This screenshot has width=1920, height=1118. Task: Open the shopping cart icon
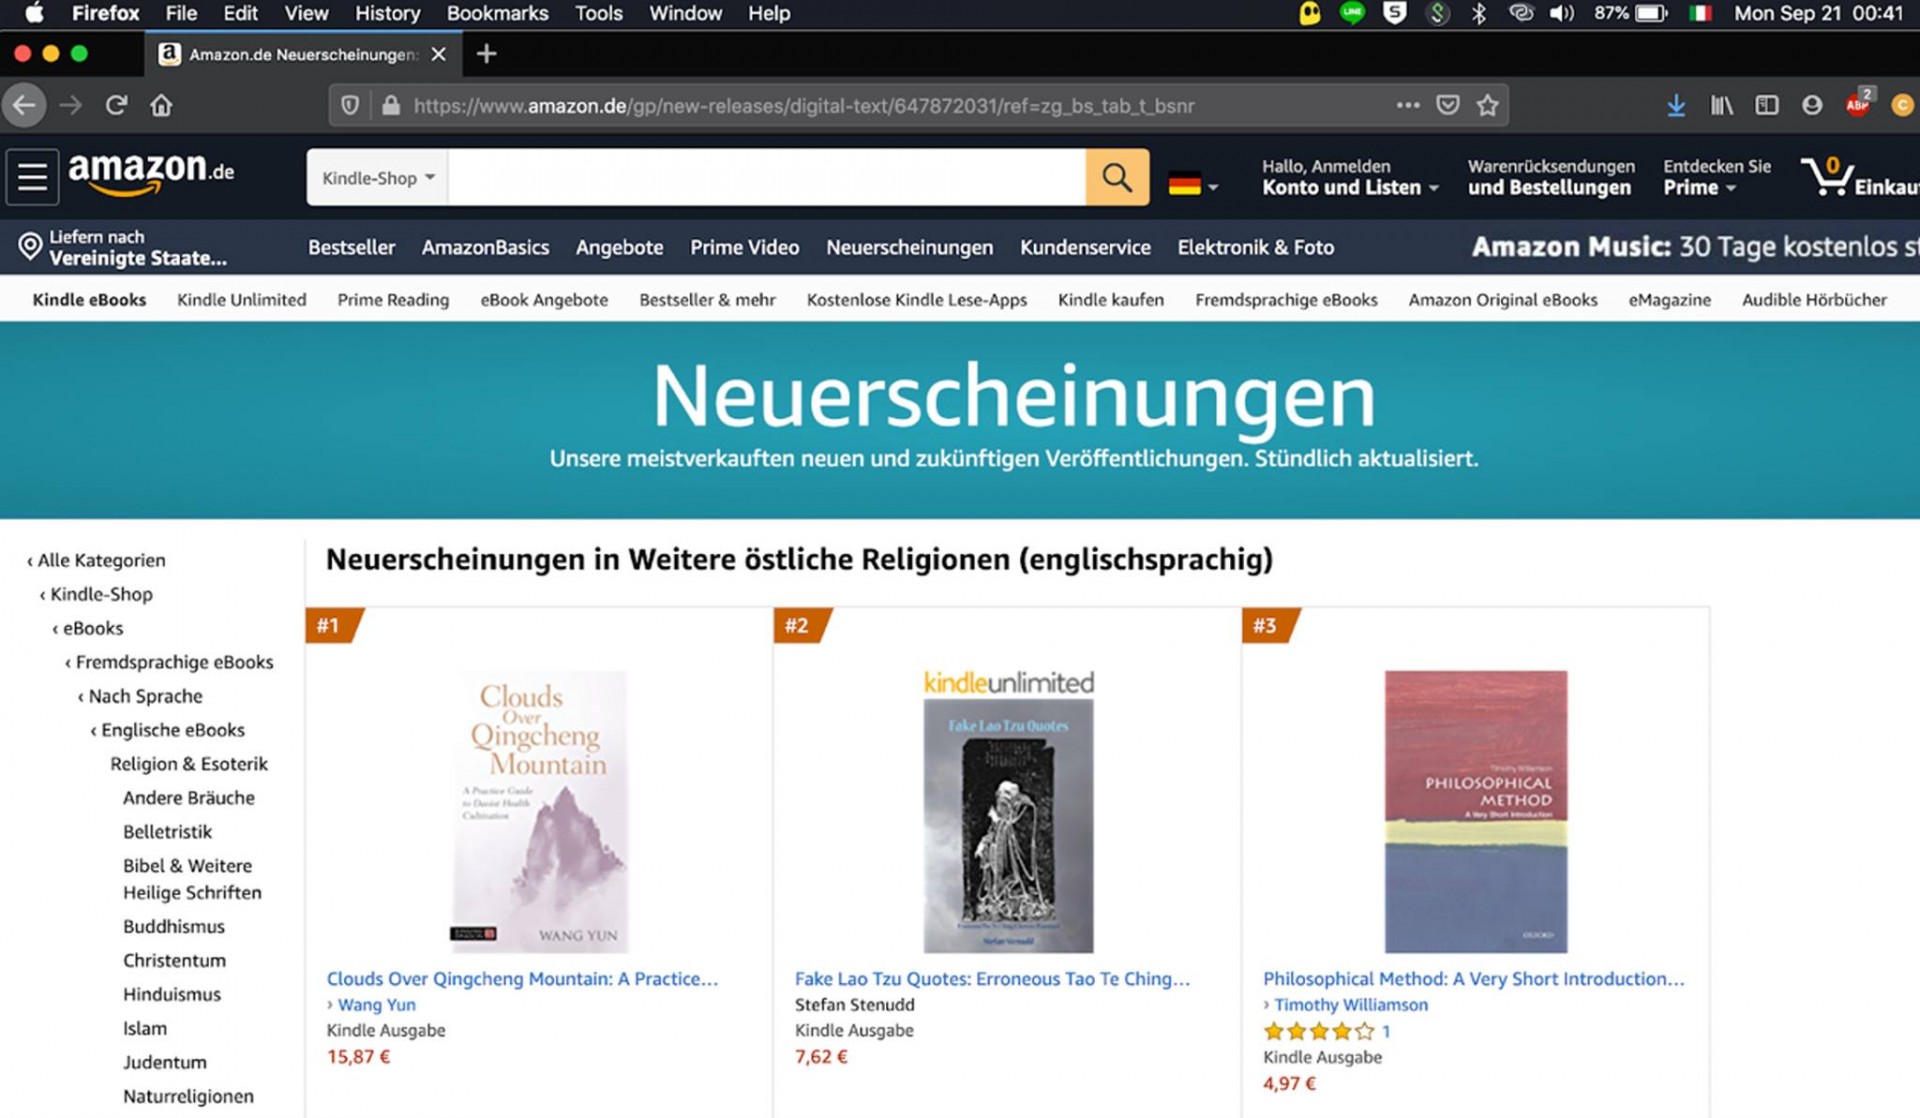pos(1827,176)
